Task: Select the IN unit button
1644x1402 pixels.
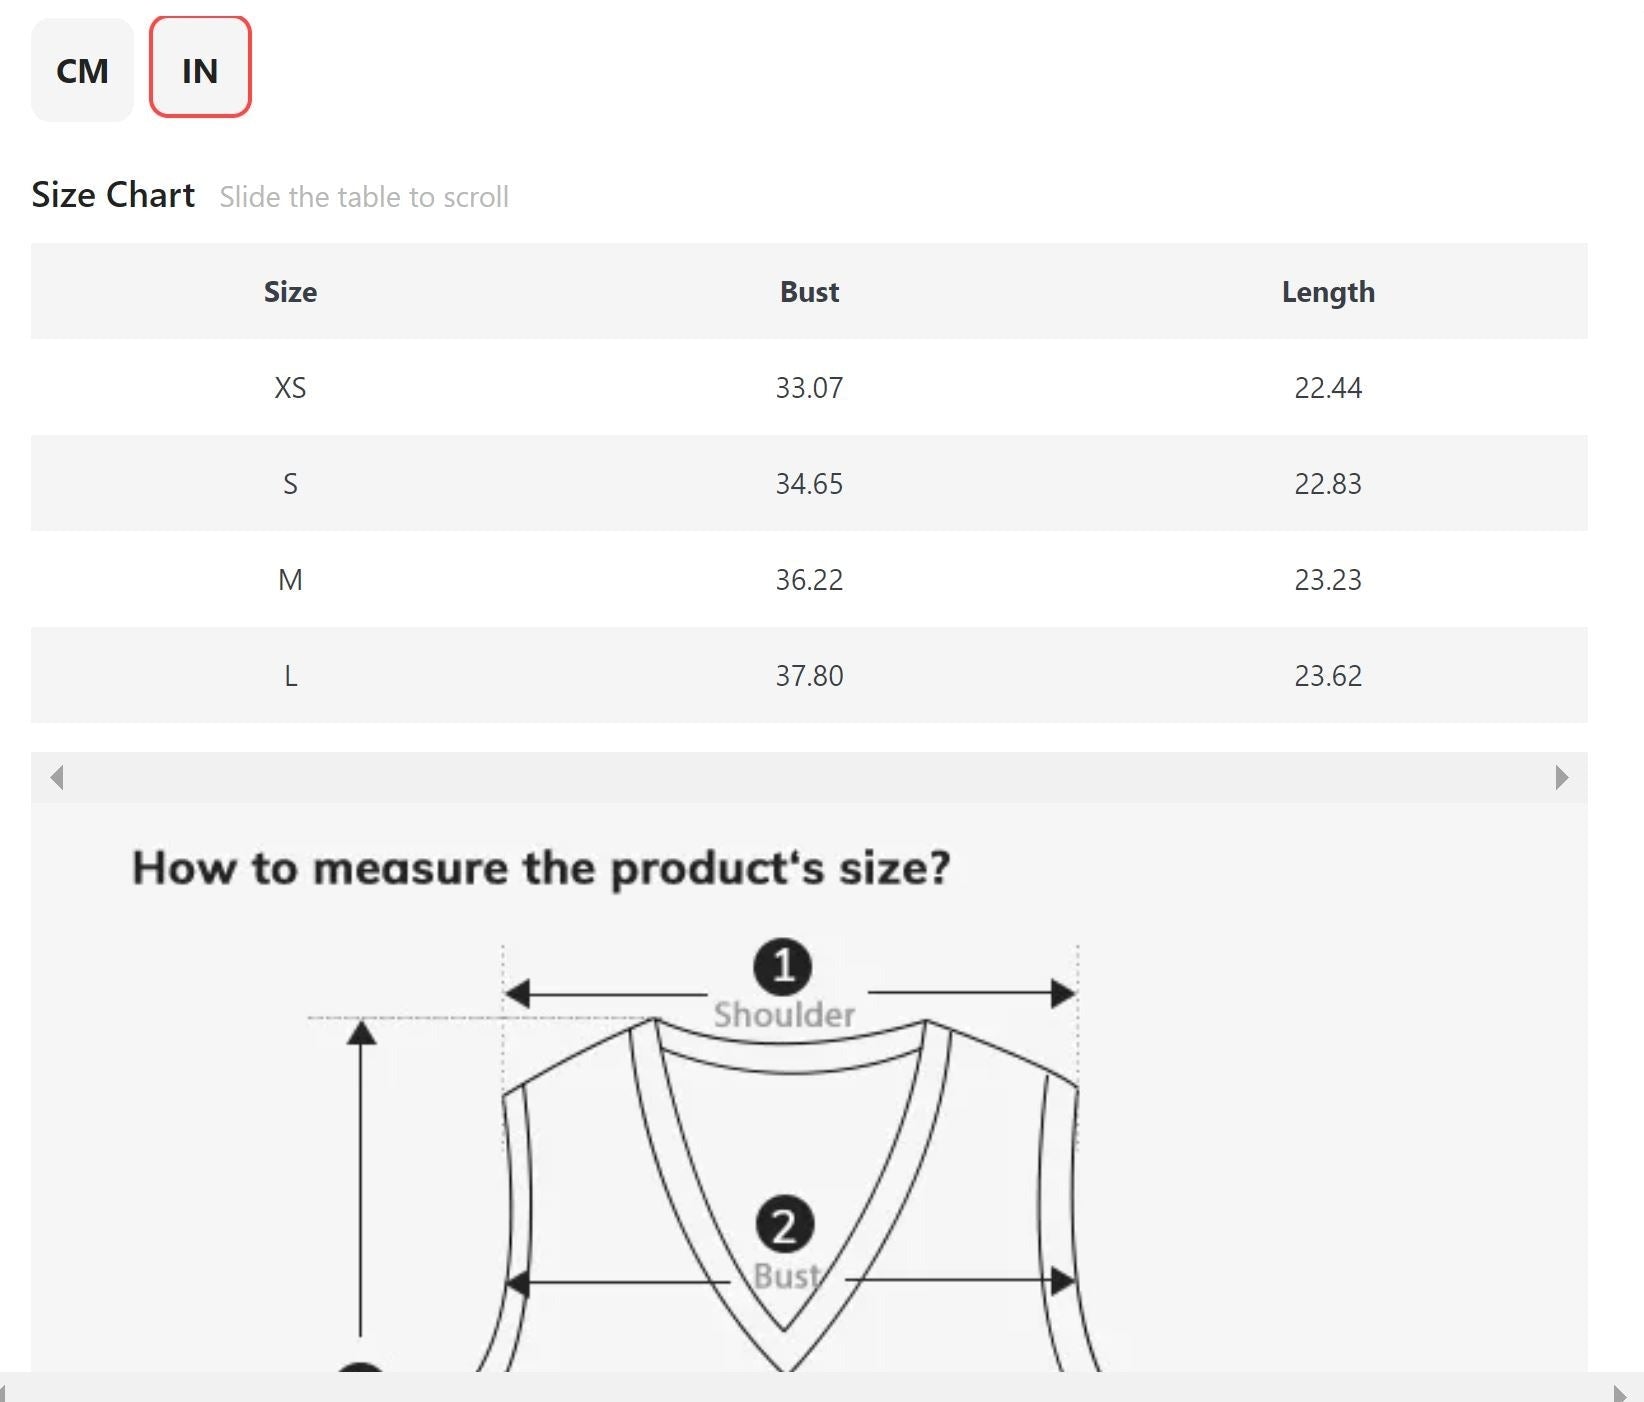Action: coord(200,67)
